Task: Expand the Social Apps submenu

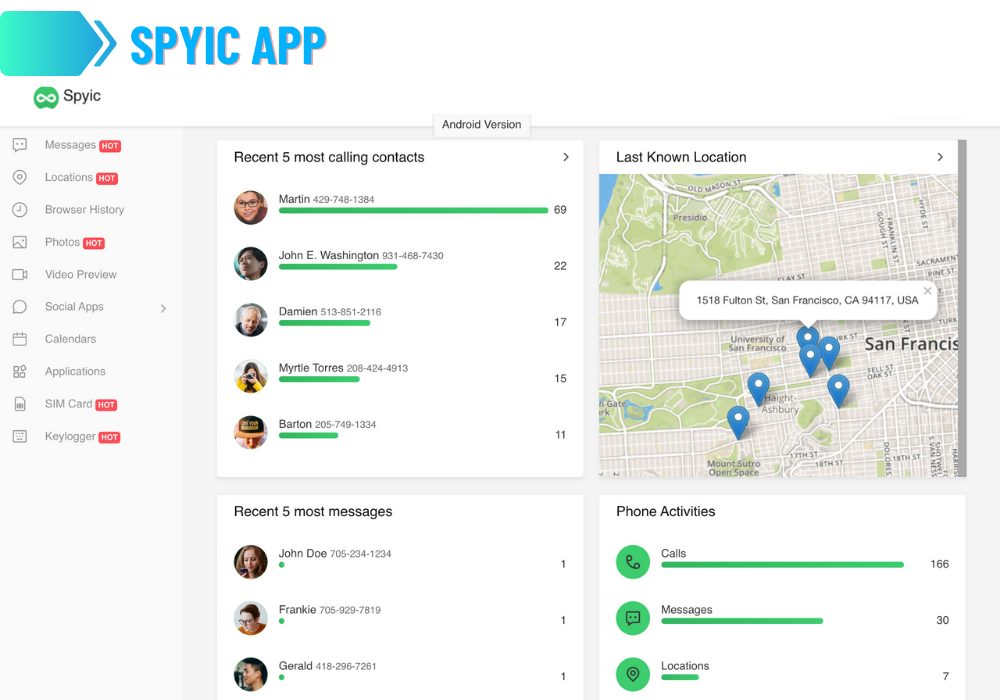Action: click(162, 307)
